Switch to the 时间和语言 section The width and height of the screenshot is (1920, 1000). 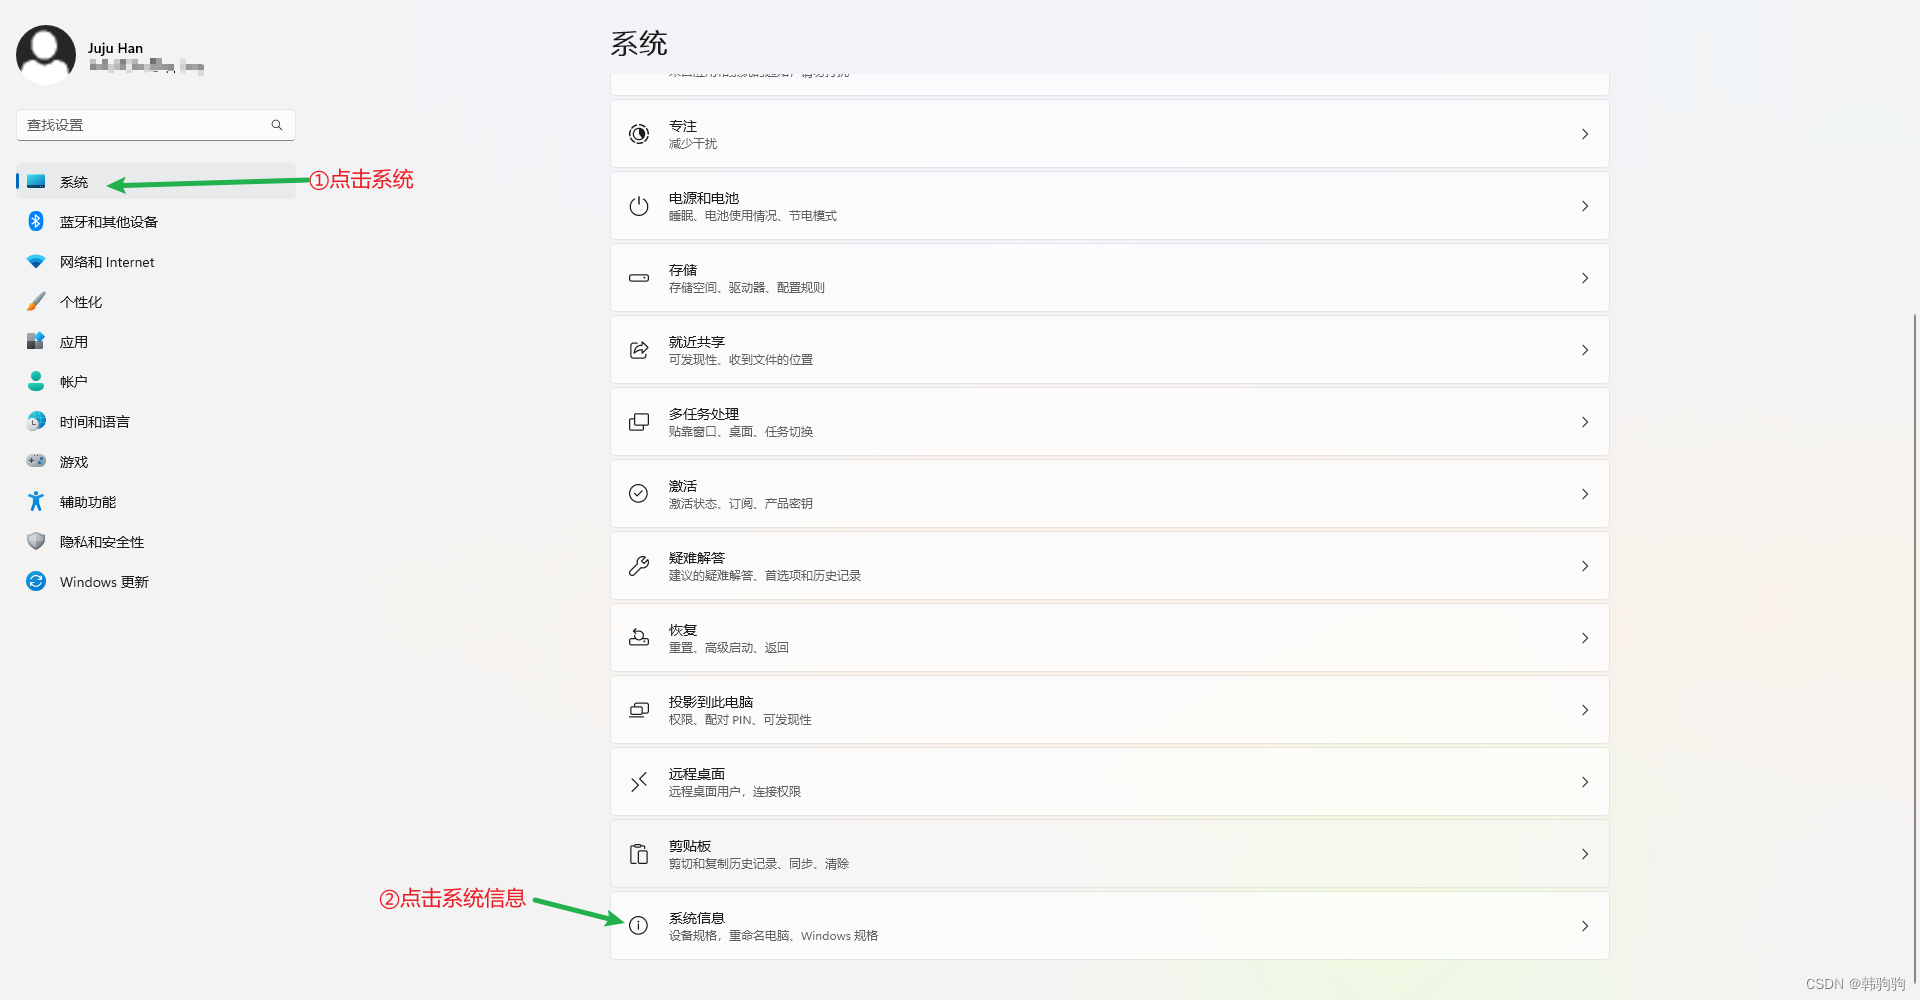click(95, 421)
